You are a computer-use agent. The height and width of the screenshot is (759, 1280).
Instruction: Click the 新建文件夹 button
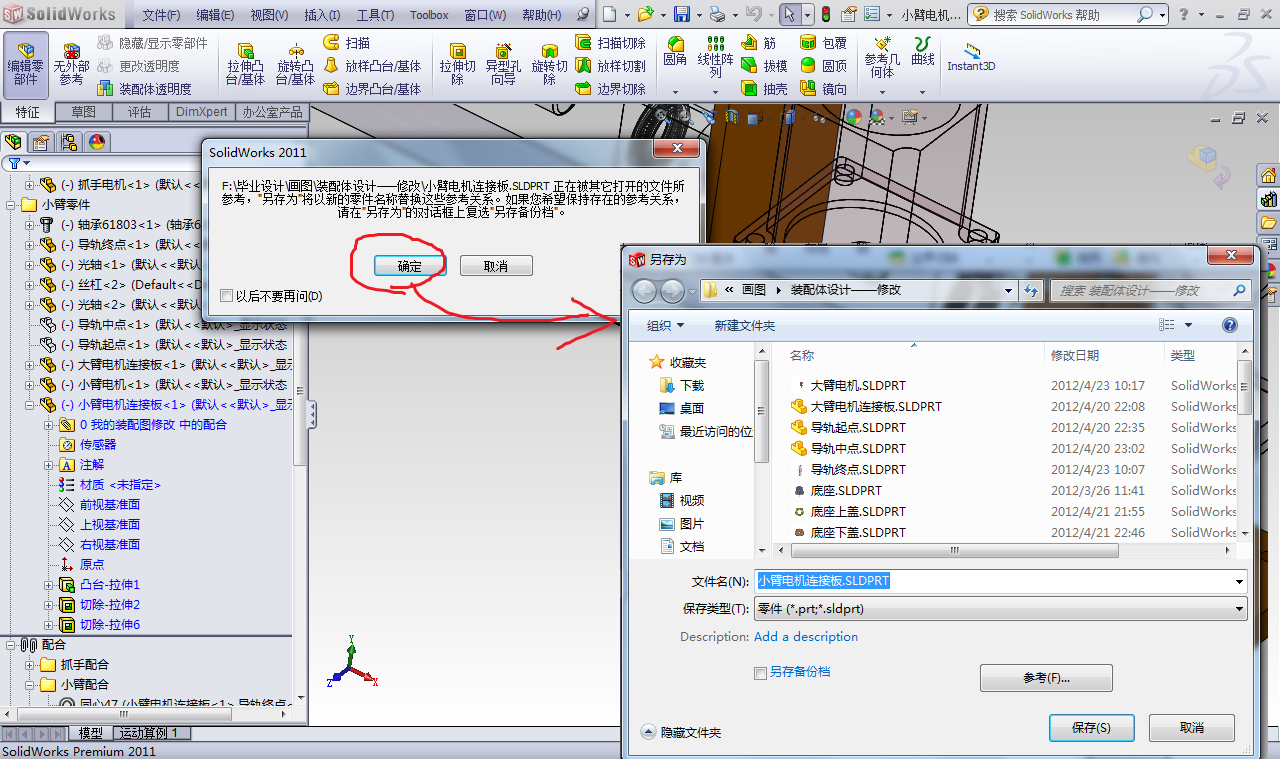pos(745,325)
